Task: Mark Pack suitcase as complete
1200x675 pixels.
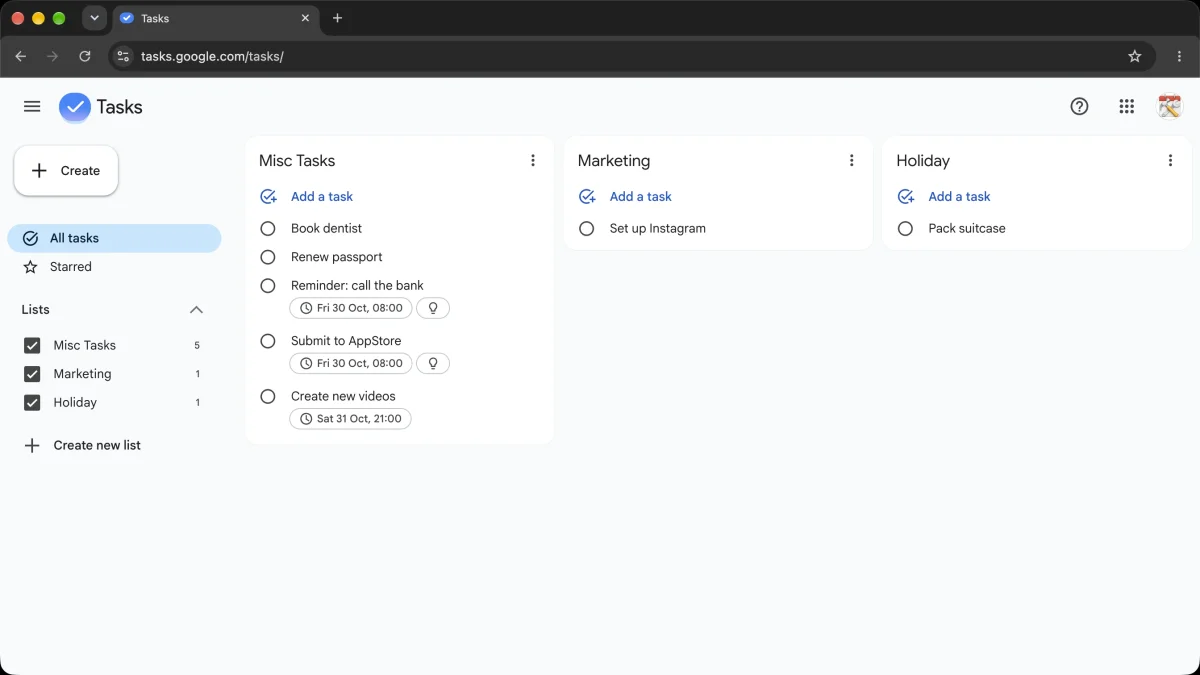Action: click(x=905, y=229)
